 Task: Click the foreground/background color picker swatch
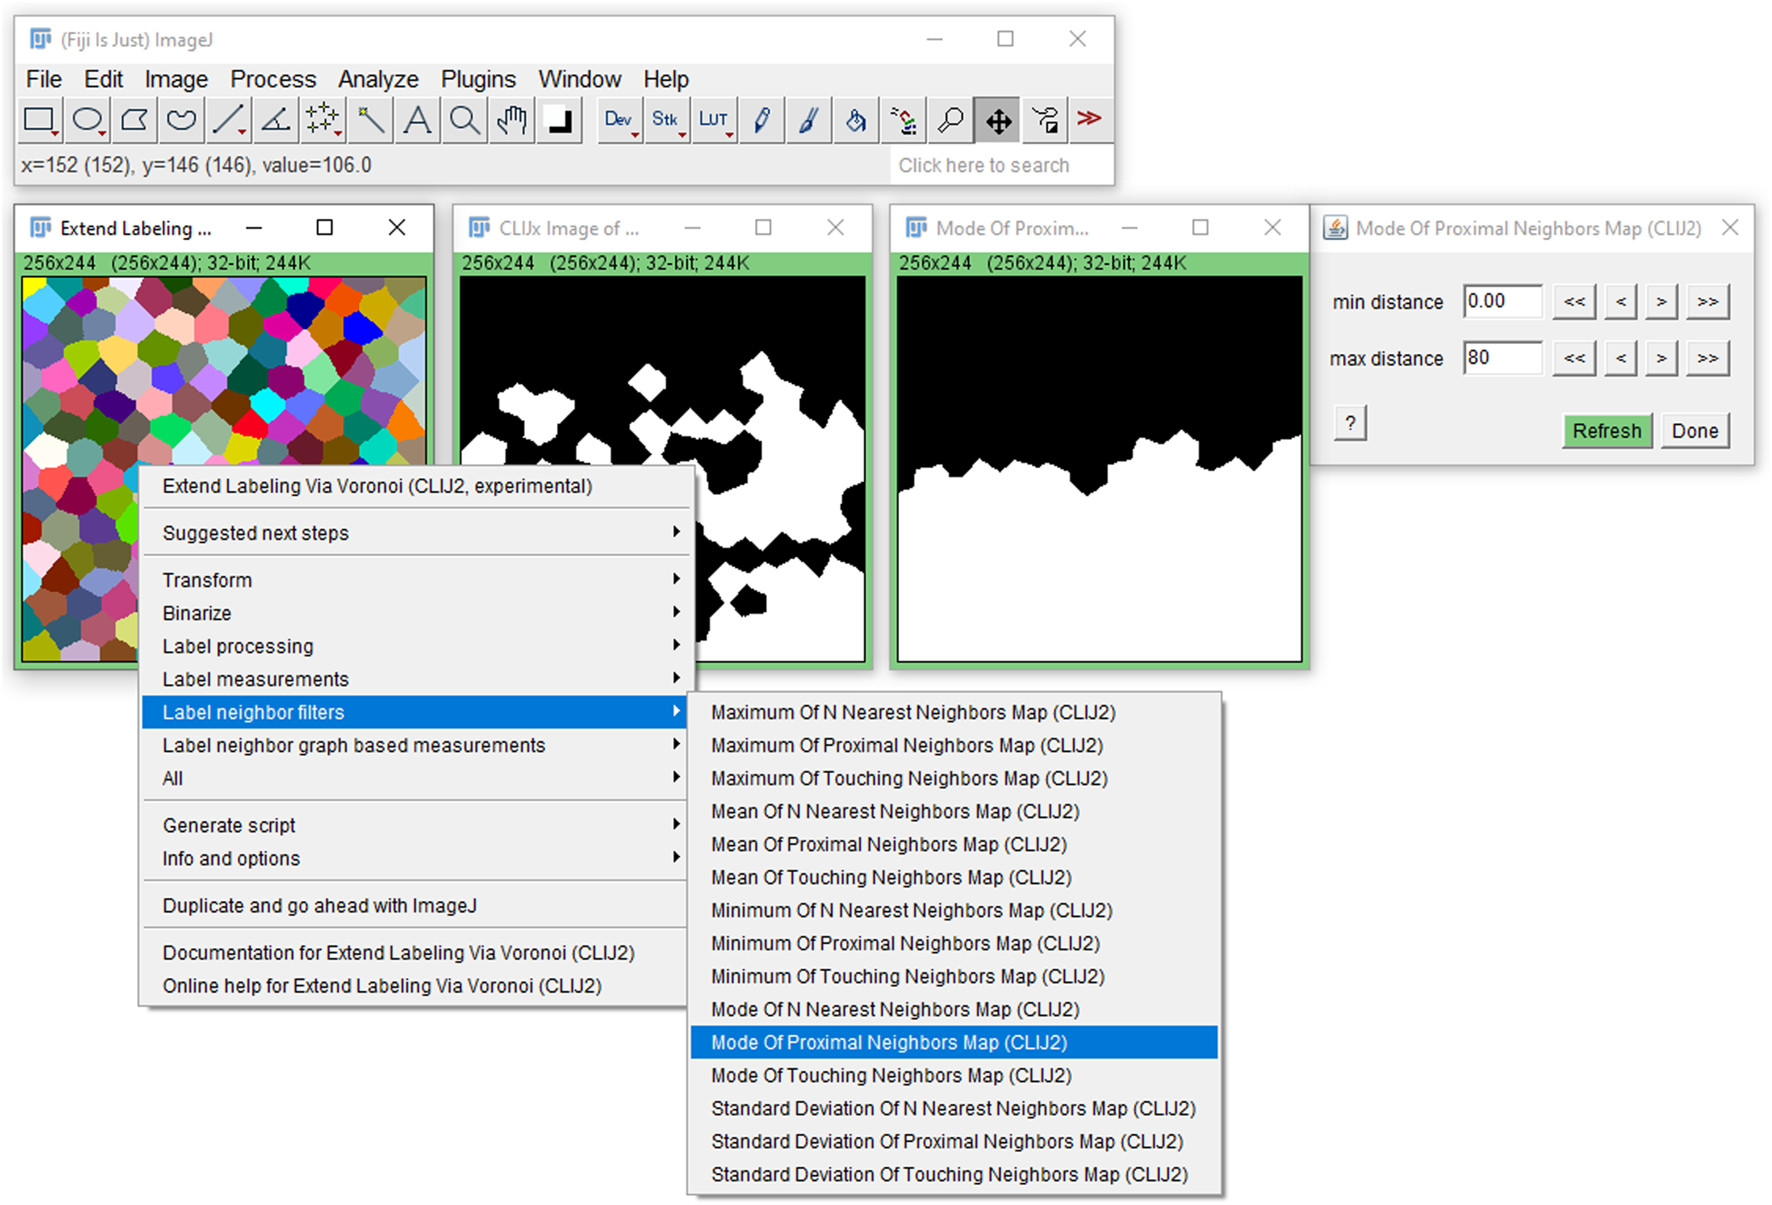click(x=560, y=121)
